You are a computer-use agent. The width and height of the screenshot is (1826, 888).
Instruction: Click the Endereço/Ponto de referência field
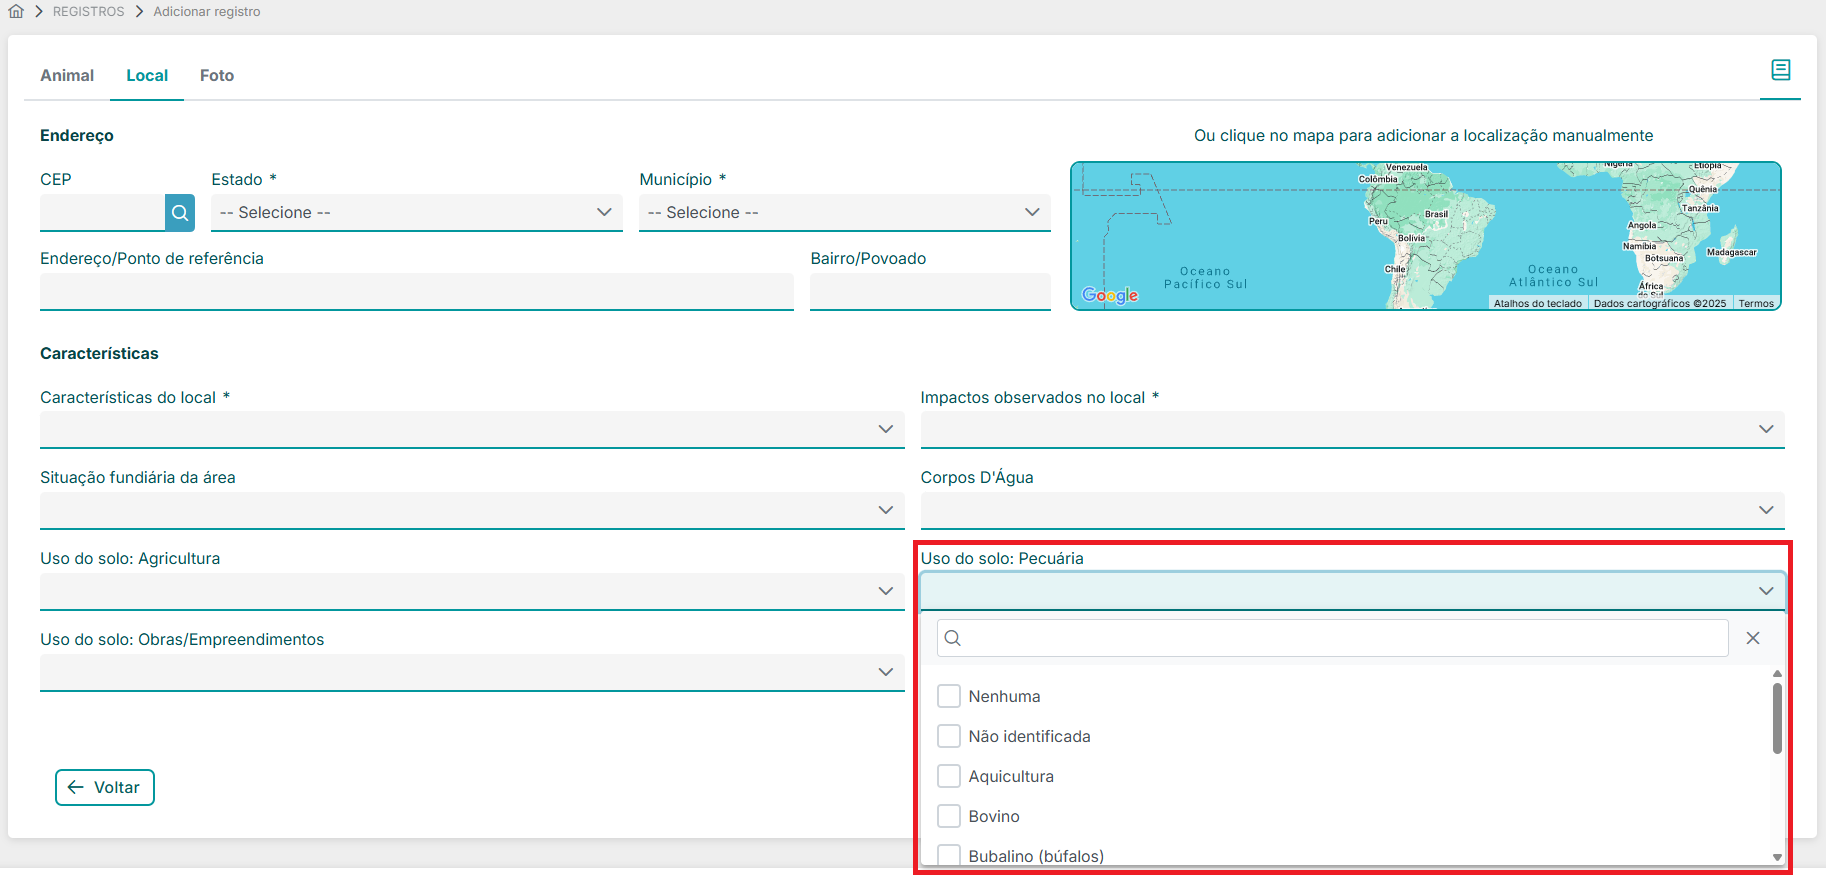coord(416,292)
